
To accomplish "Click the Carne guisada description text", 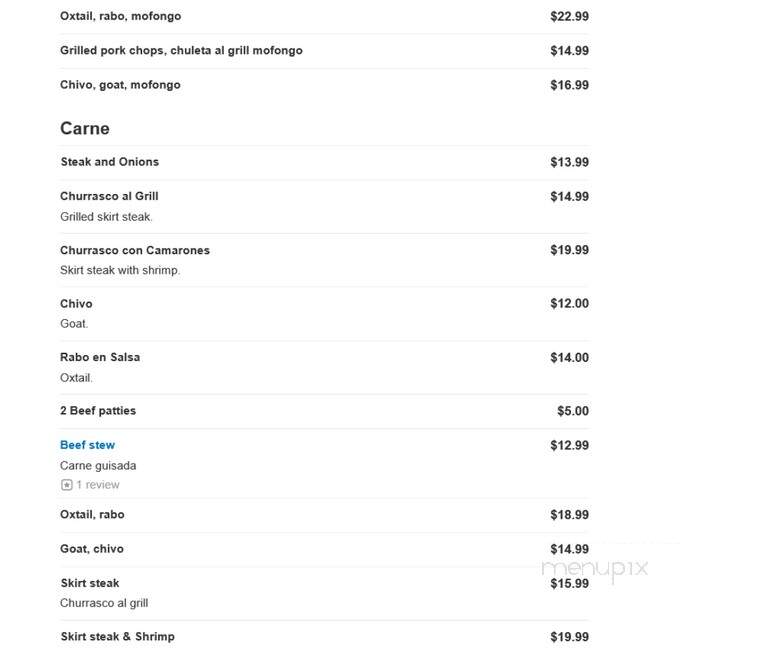I will pos(98,466).
